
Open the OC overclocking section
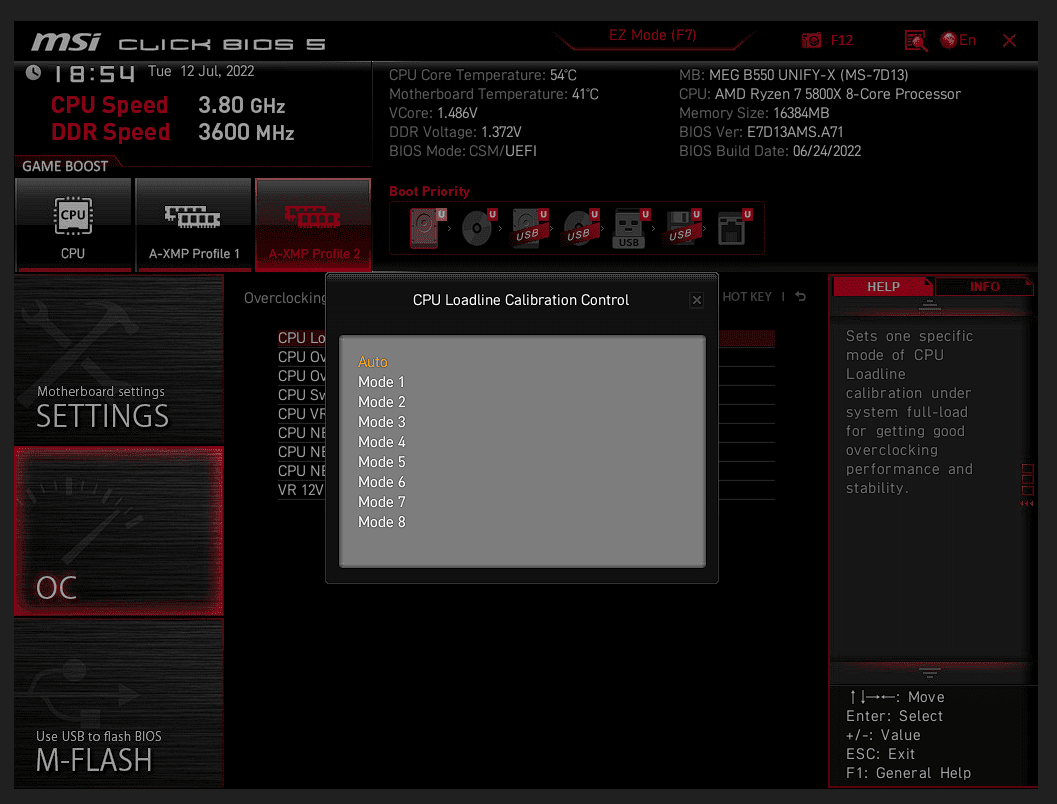[x=119, y=531]
